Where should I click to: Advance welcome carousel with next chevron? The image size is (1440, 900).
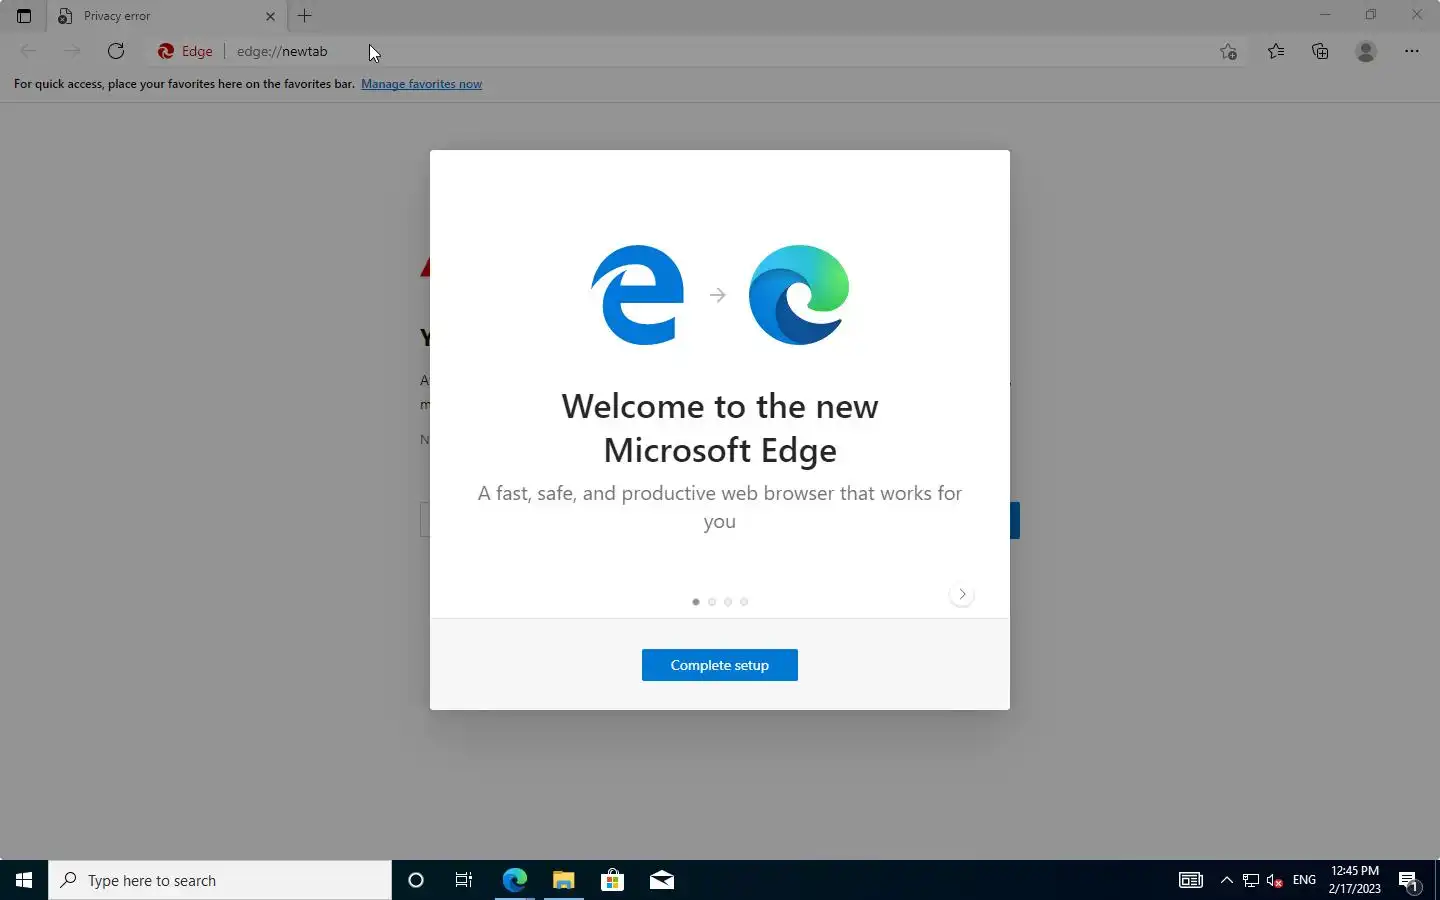point(962,594)
